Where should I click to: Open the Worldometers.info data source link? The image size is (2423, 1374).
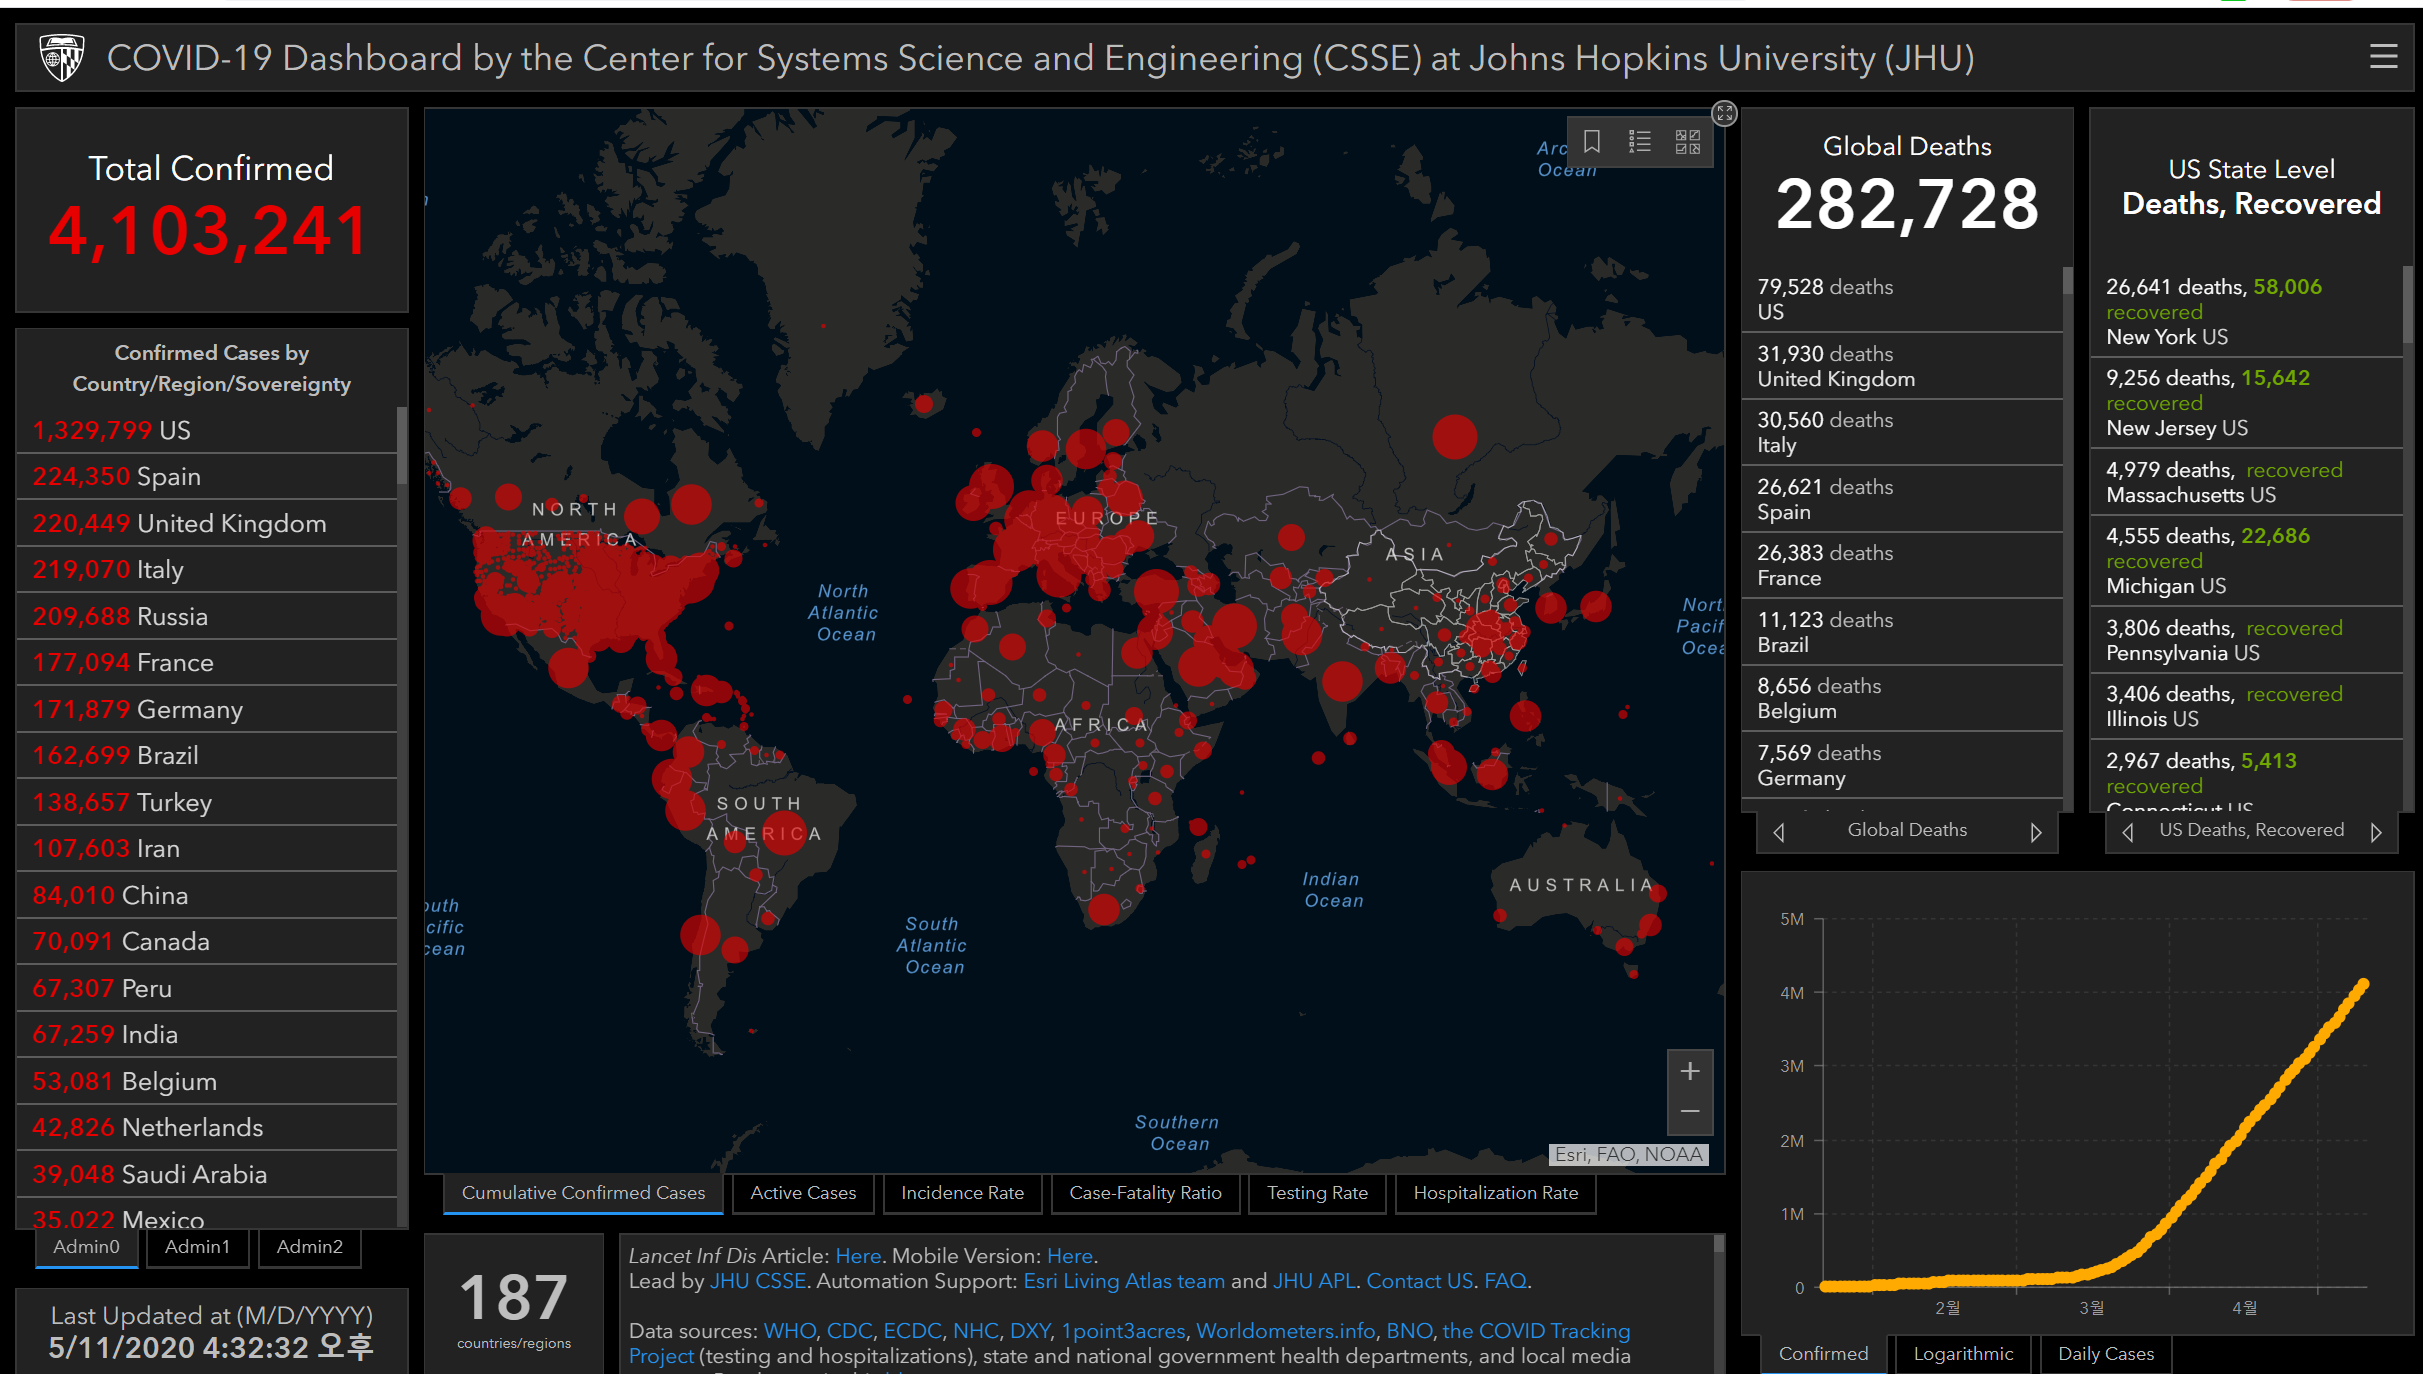(x=1285, y=1331)
